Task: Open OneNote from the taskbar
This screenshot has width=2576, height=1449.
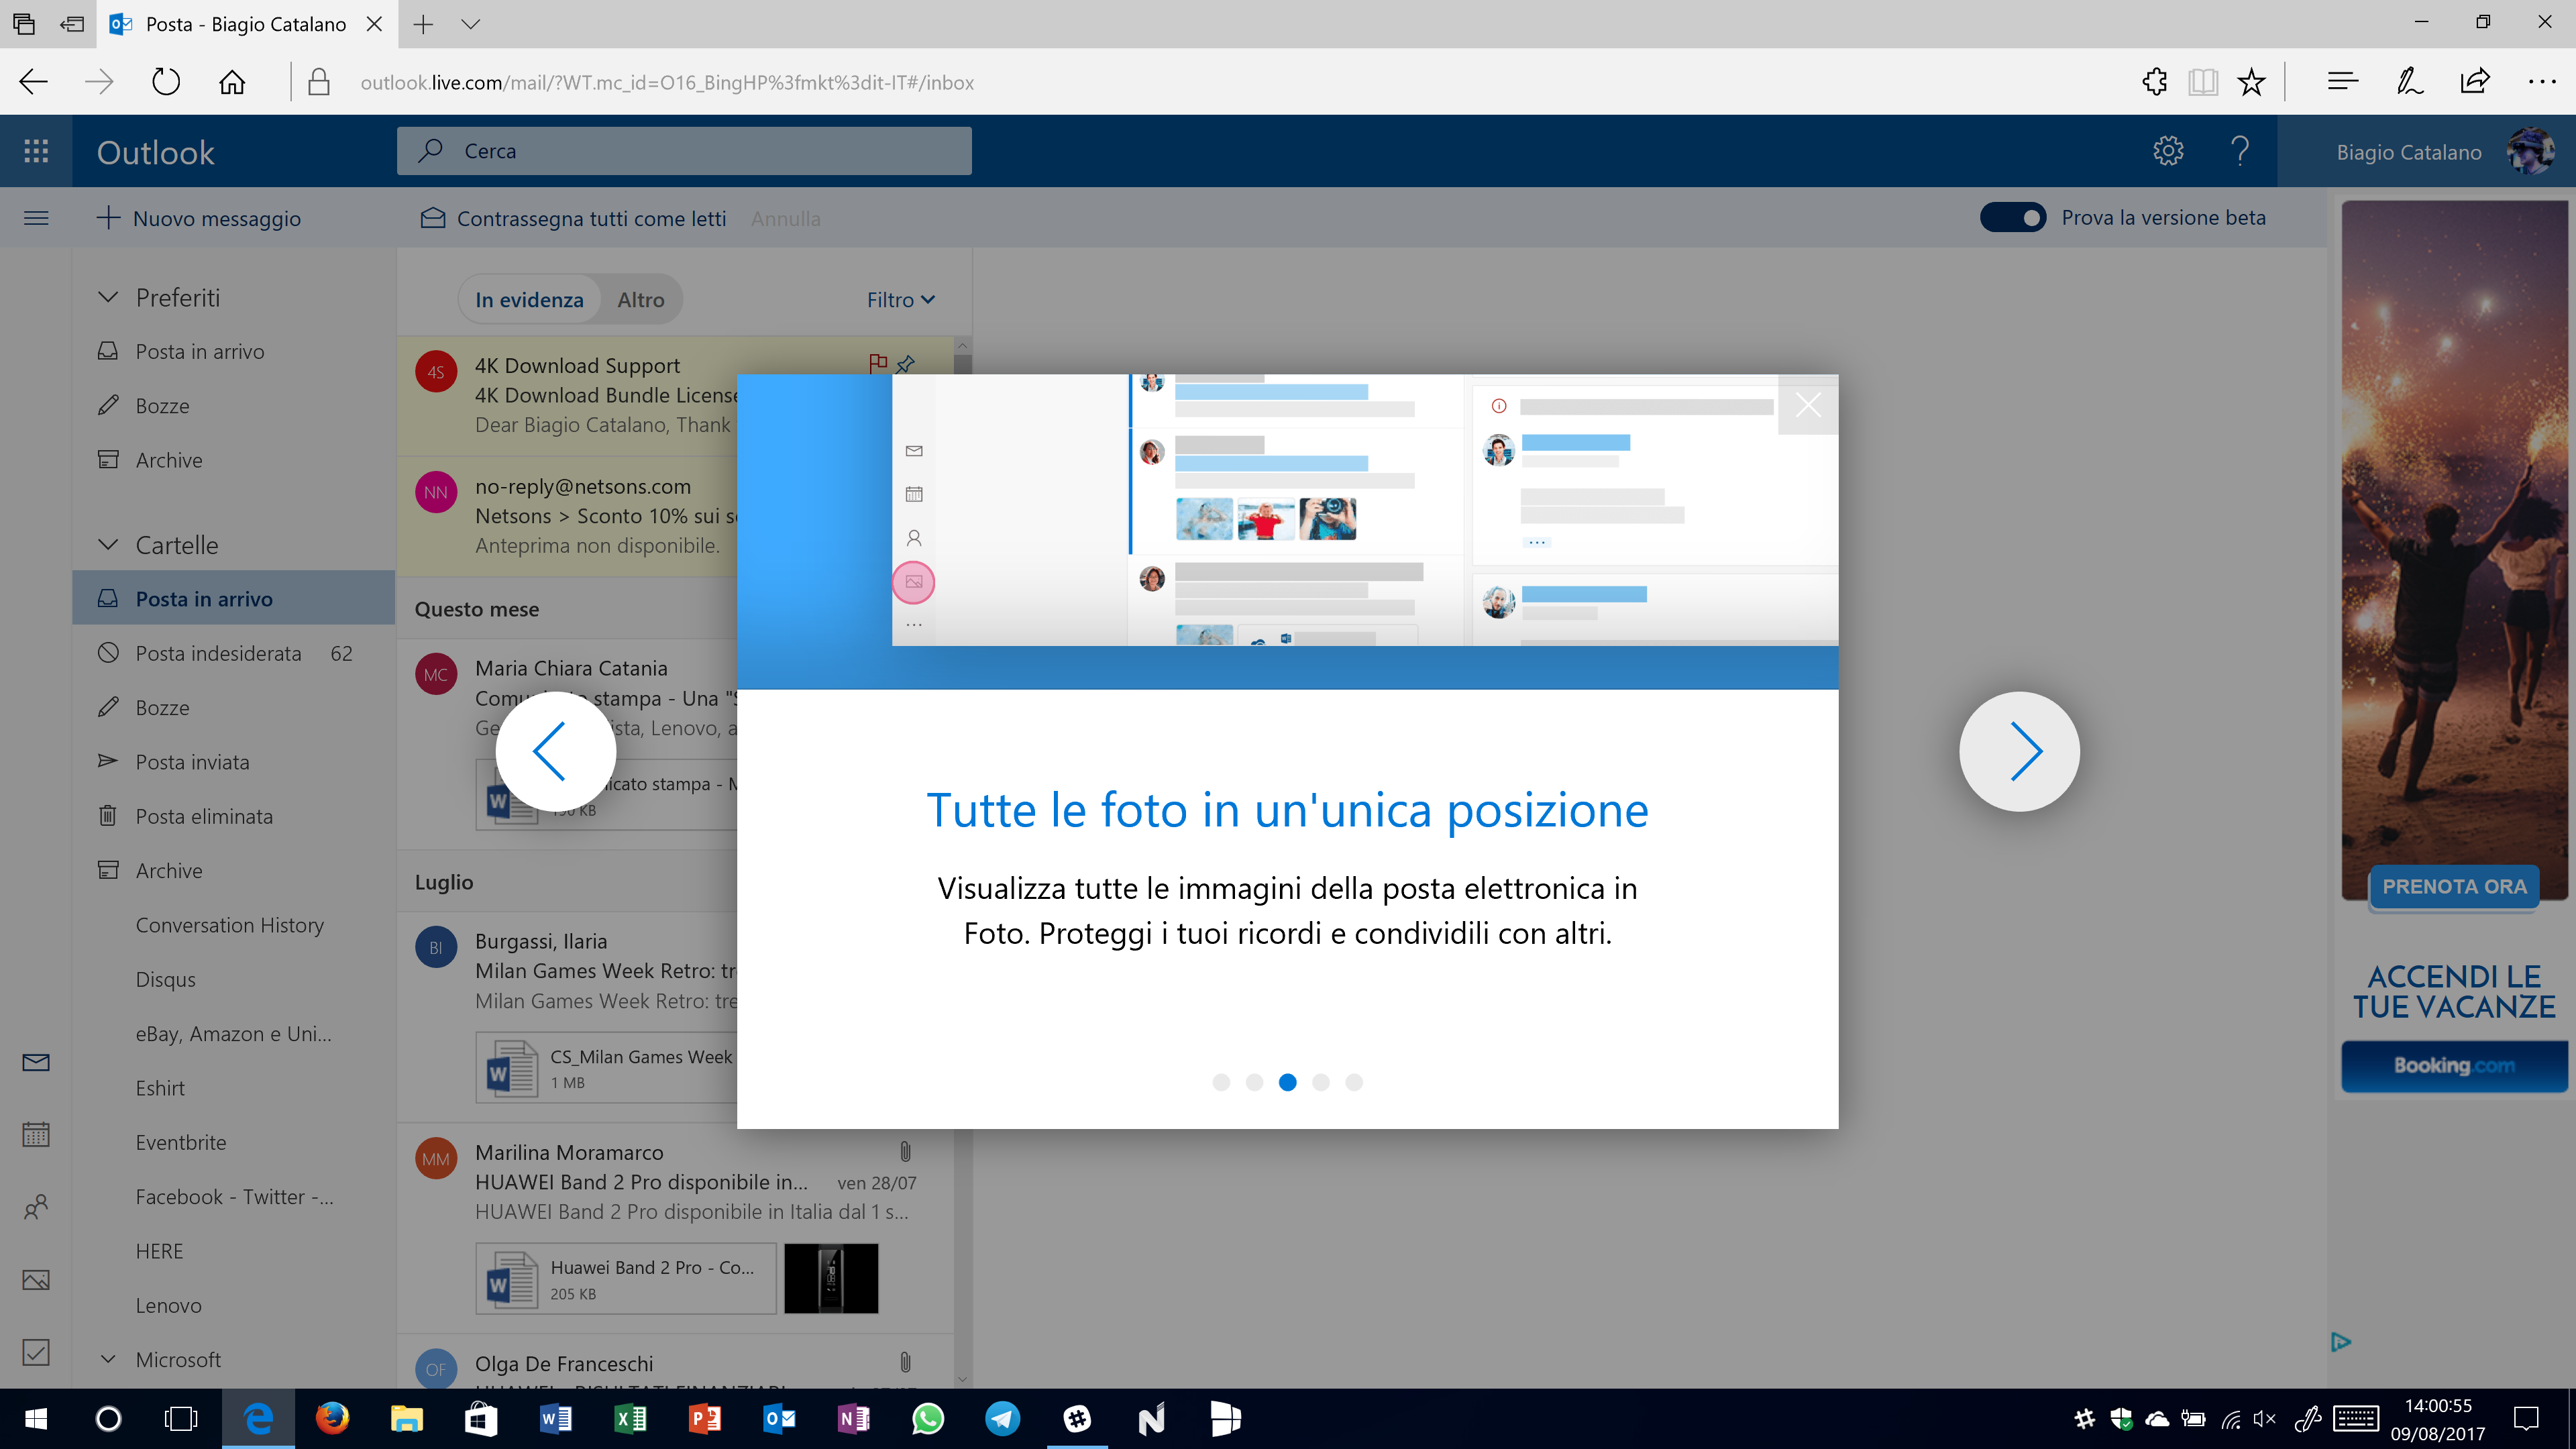Action: (x=853, y=1418)
